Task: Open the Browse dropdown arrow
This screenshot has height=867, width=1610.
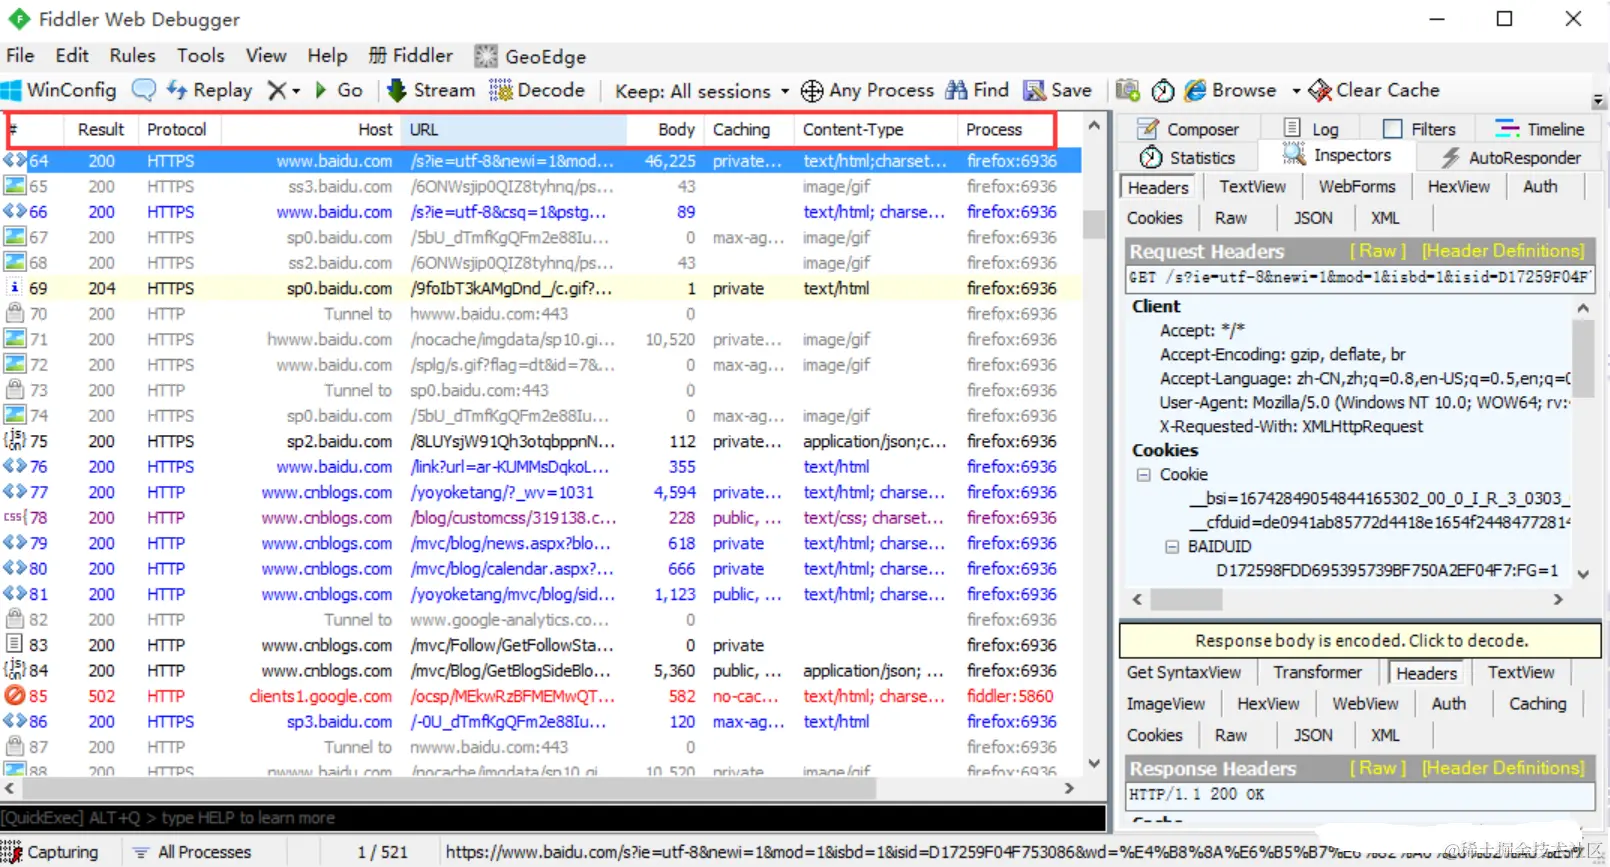Action: pos(1296,91)
